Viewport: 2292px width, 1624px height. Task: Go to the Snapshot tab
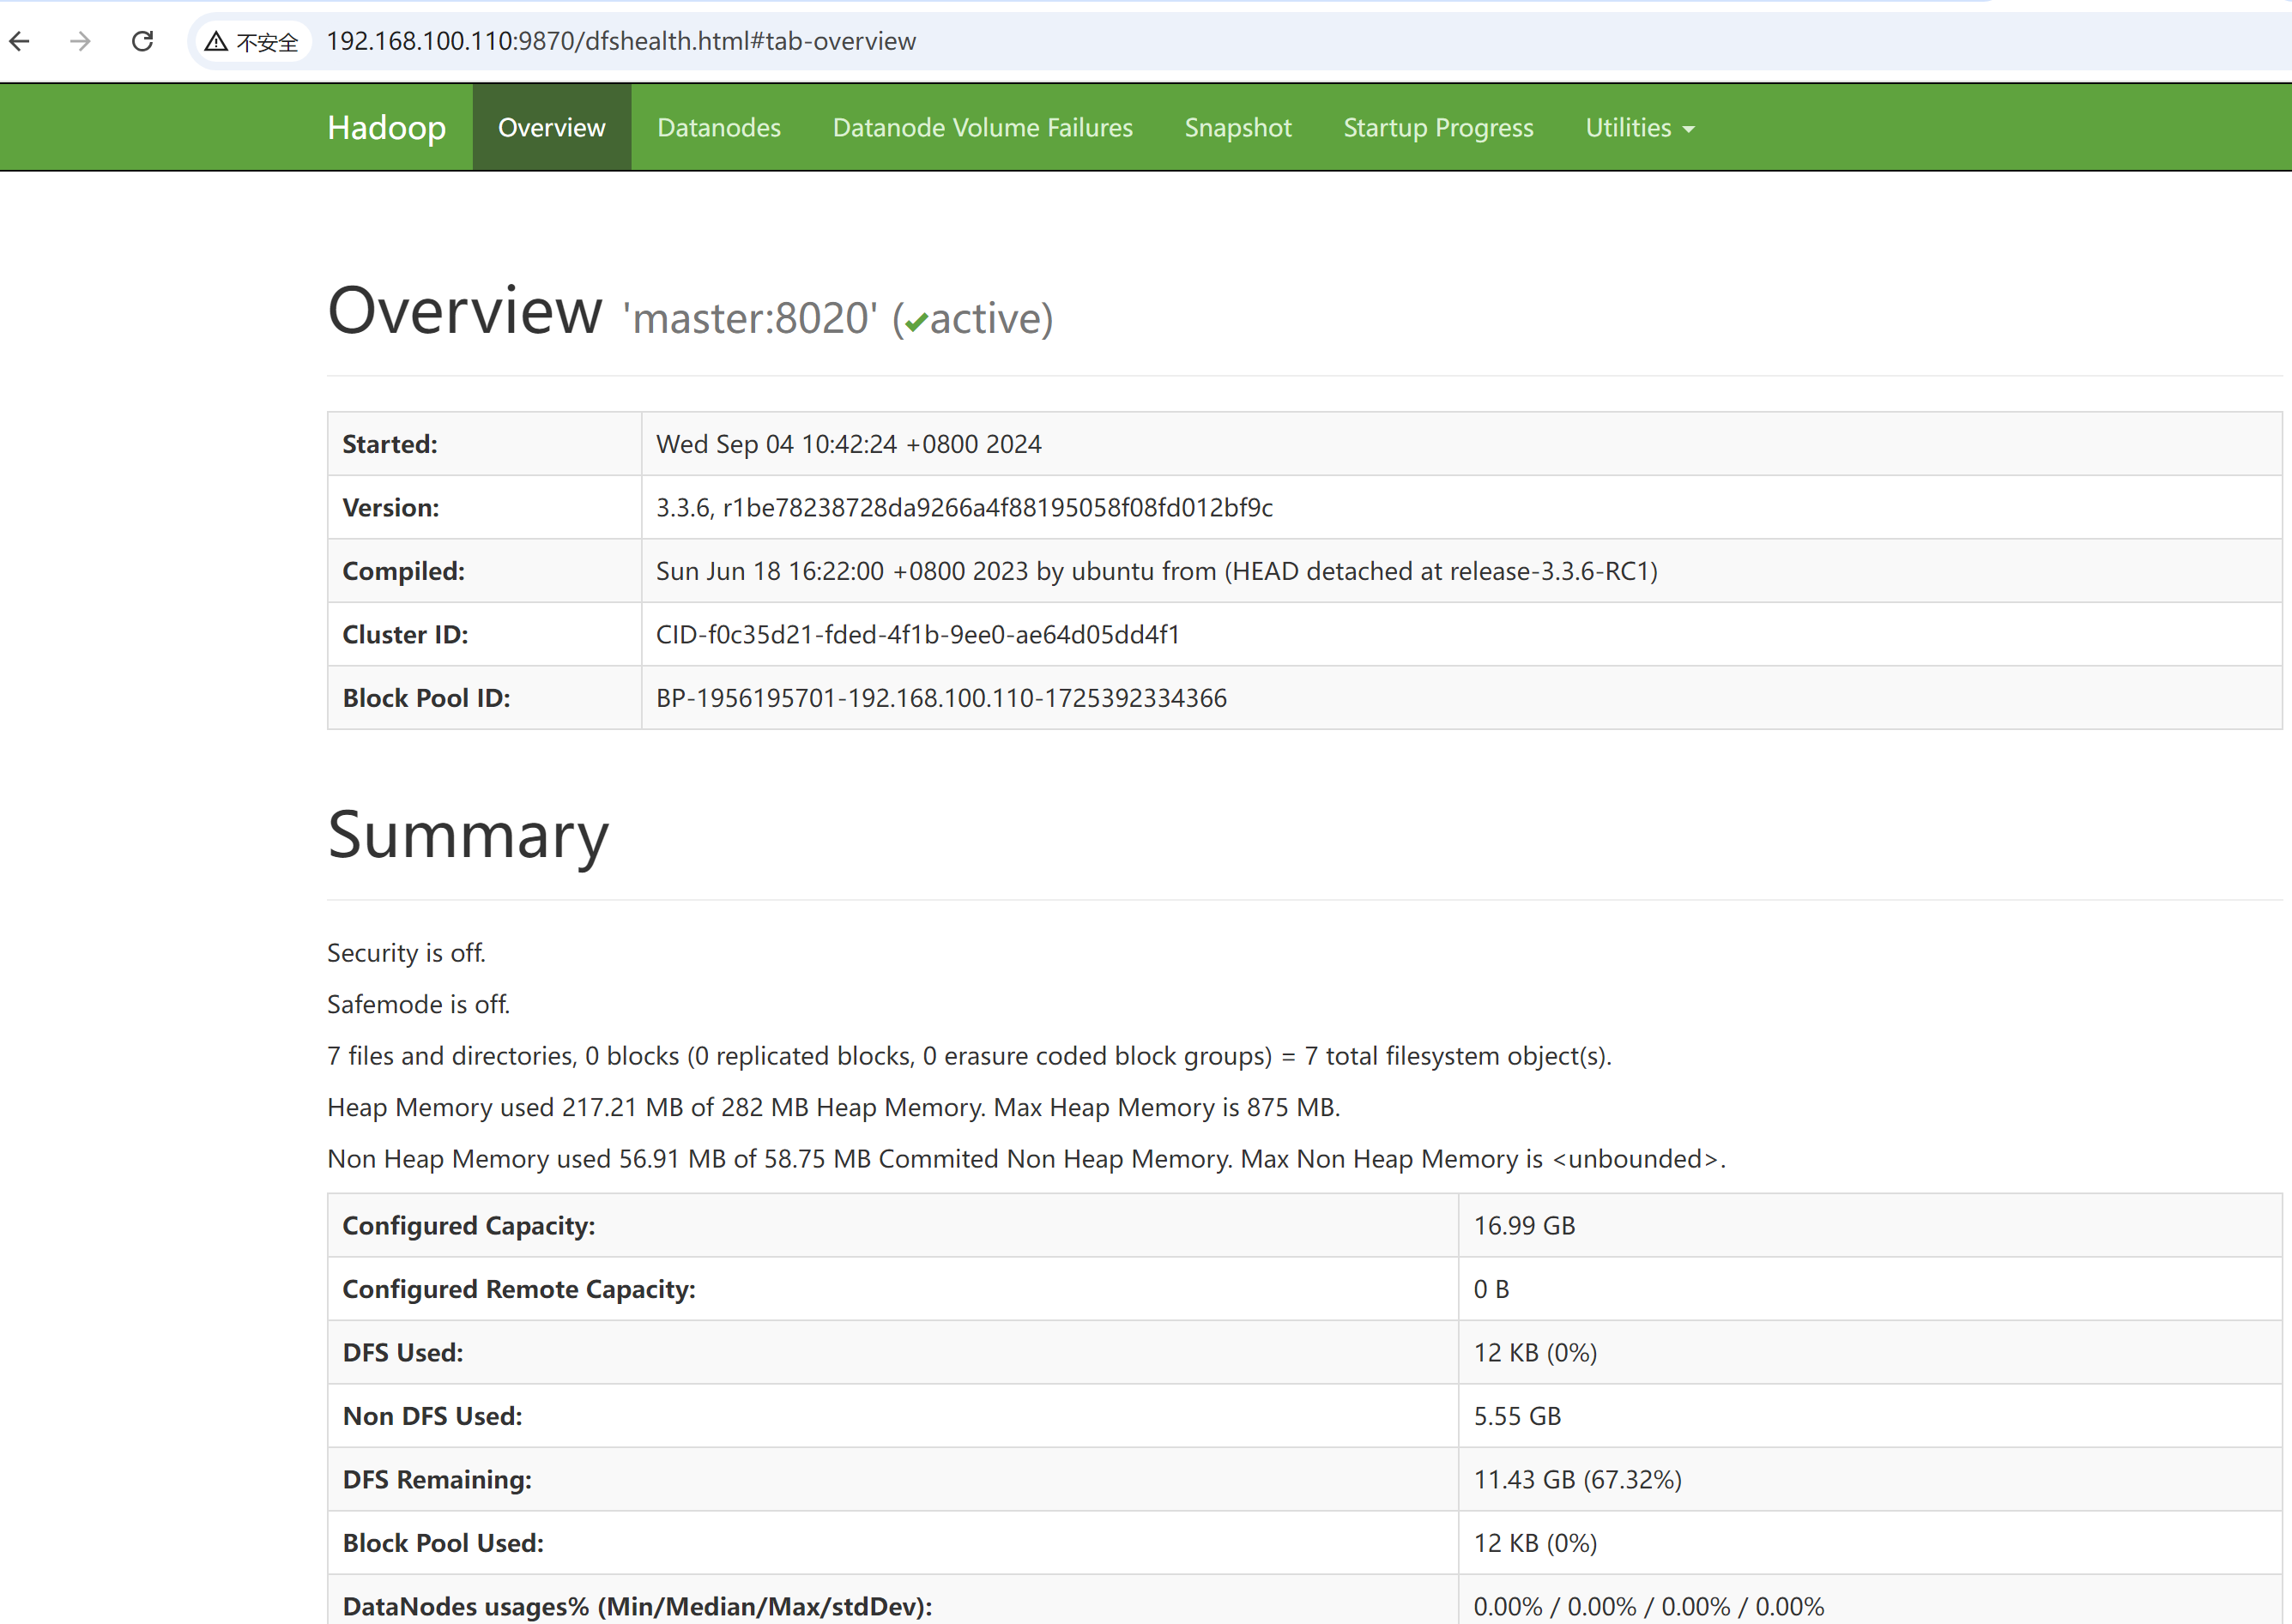(1237, 128)
